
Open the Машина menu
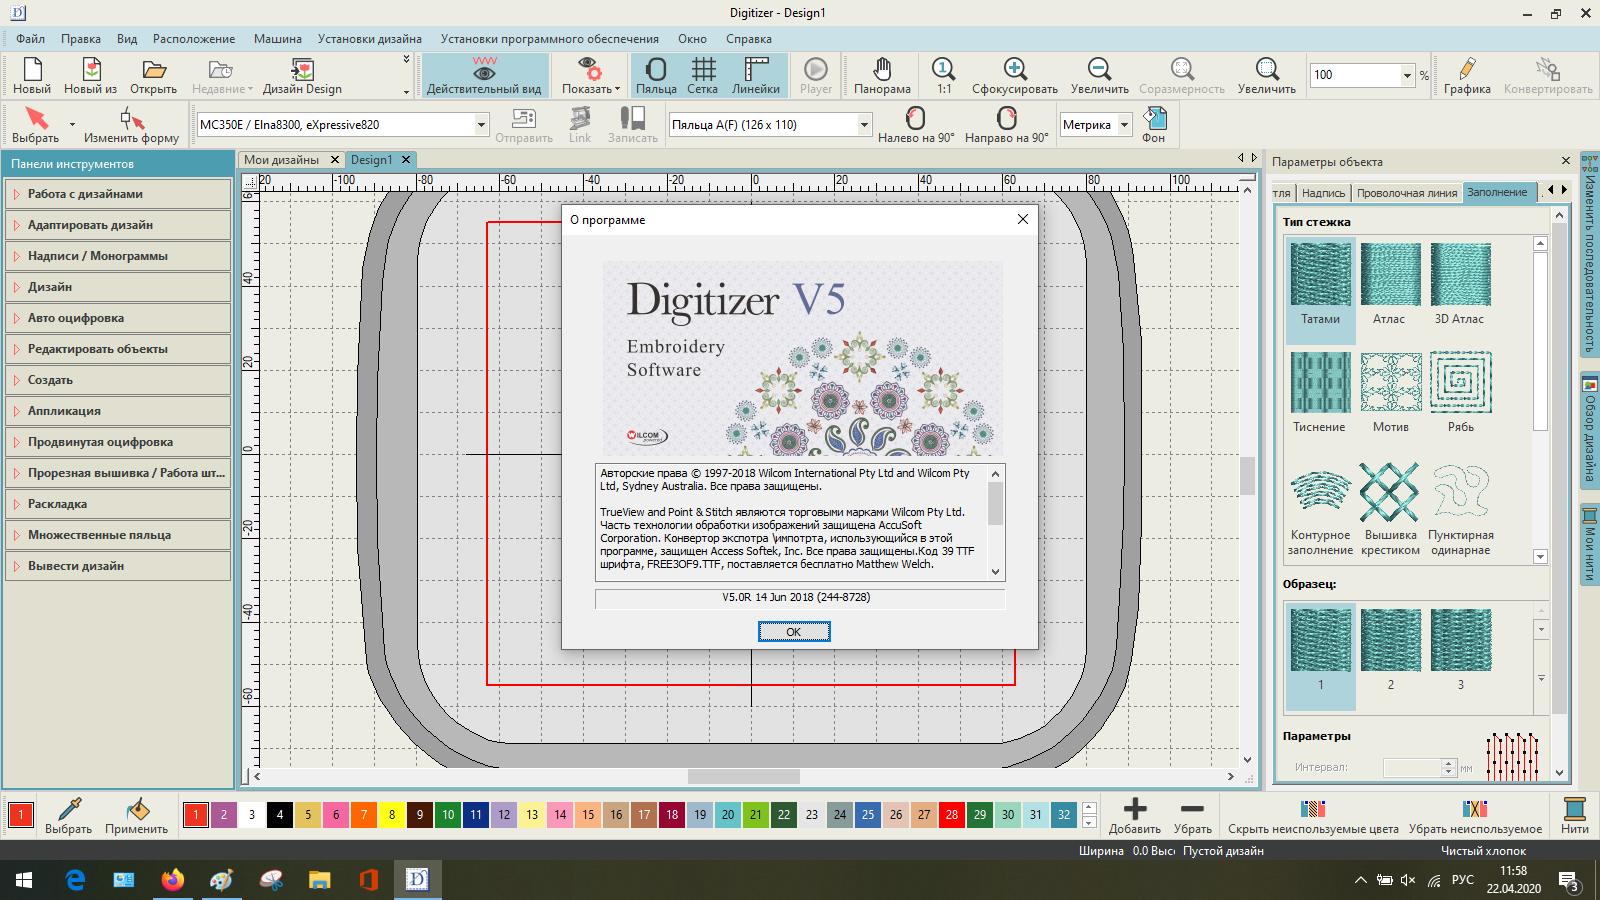point(277,39)
